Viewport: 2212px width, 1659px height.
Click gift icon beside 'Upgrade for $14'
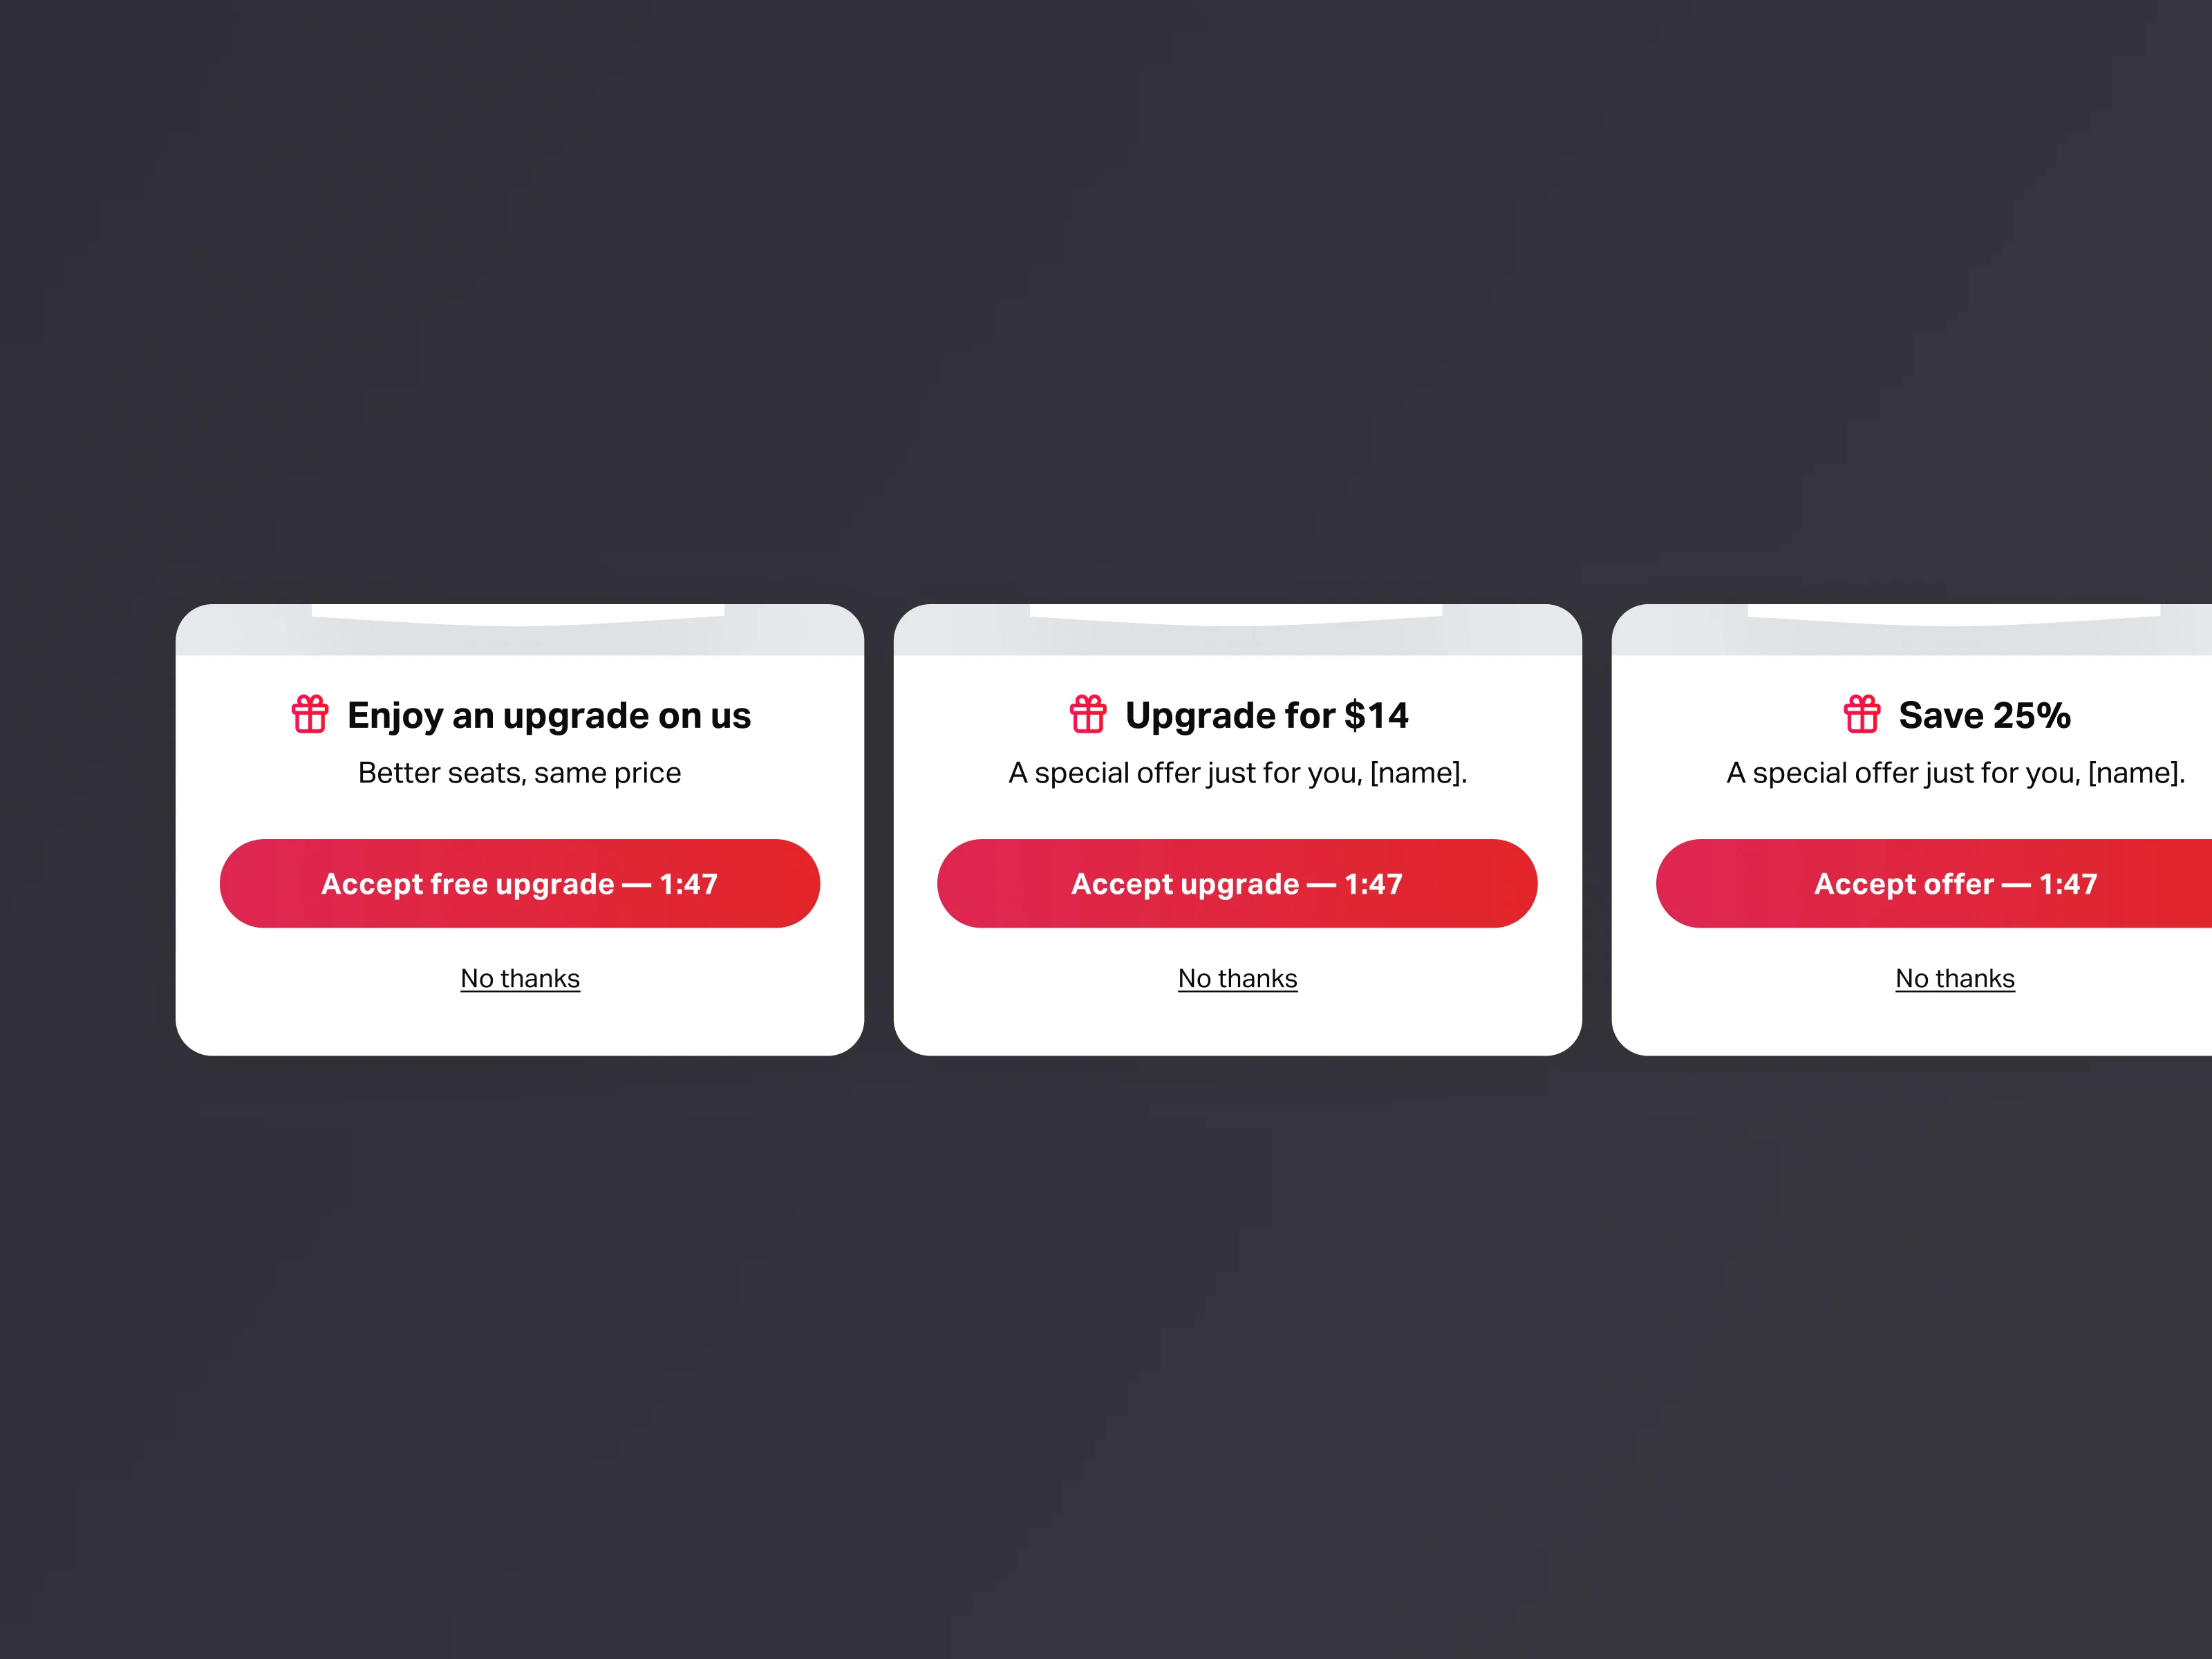[x=1088, y=714]
